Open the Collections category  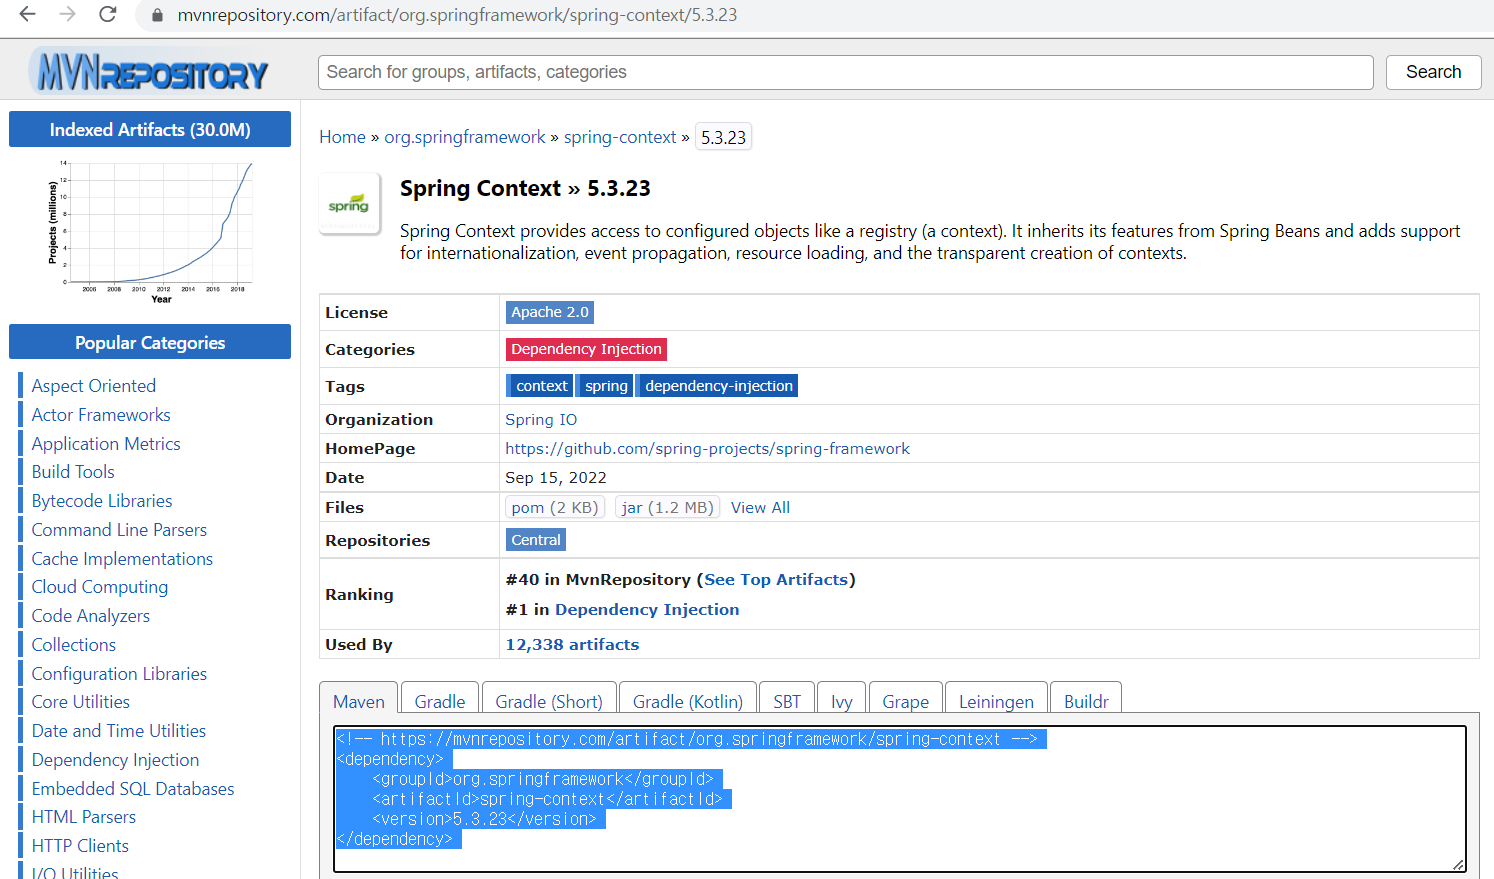click(74, 645)
